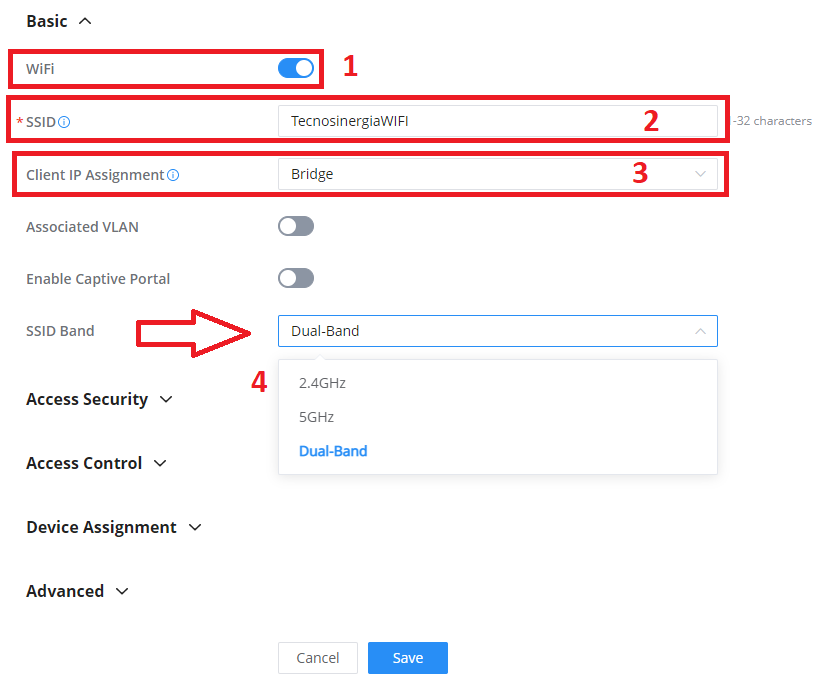Expand the Device Assignment section
The width and height of the screenshot is (816, 693).
tap(114, 527)
